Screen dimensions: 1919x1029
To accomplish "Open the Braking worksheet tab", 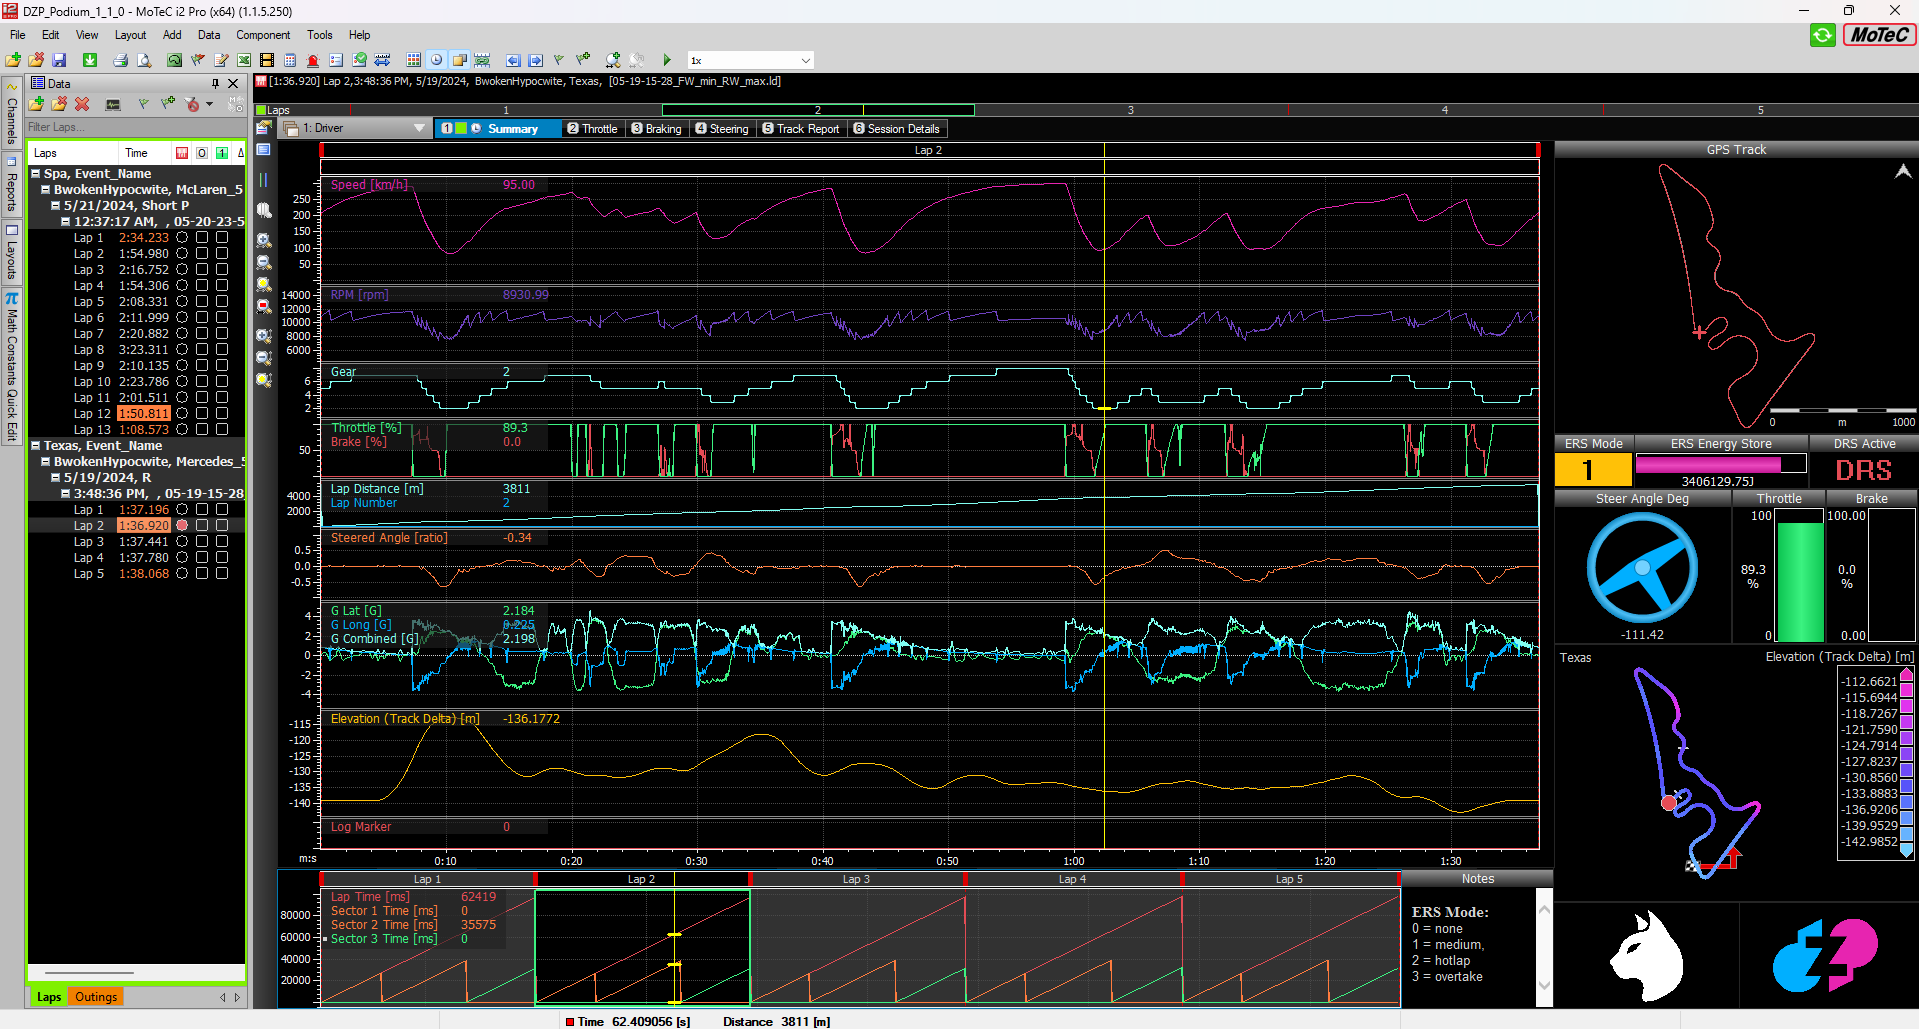I will click(656, 129).
